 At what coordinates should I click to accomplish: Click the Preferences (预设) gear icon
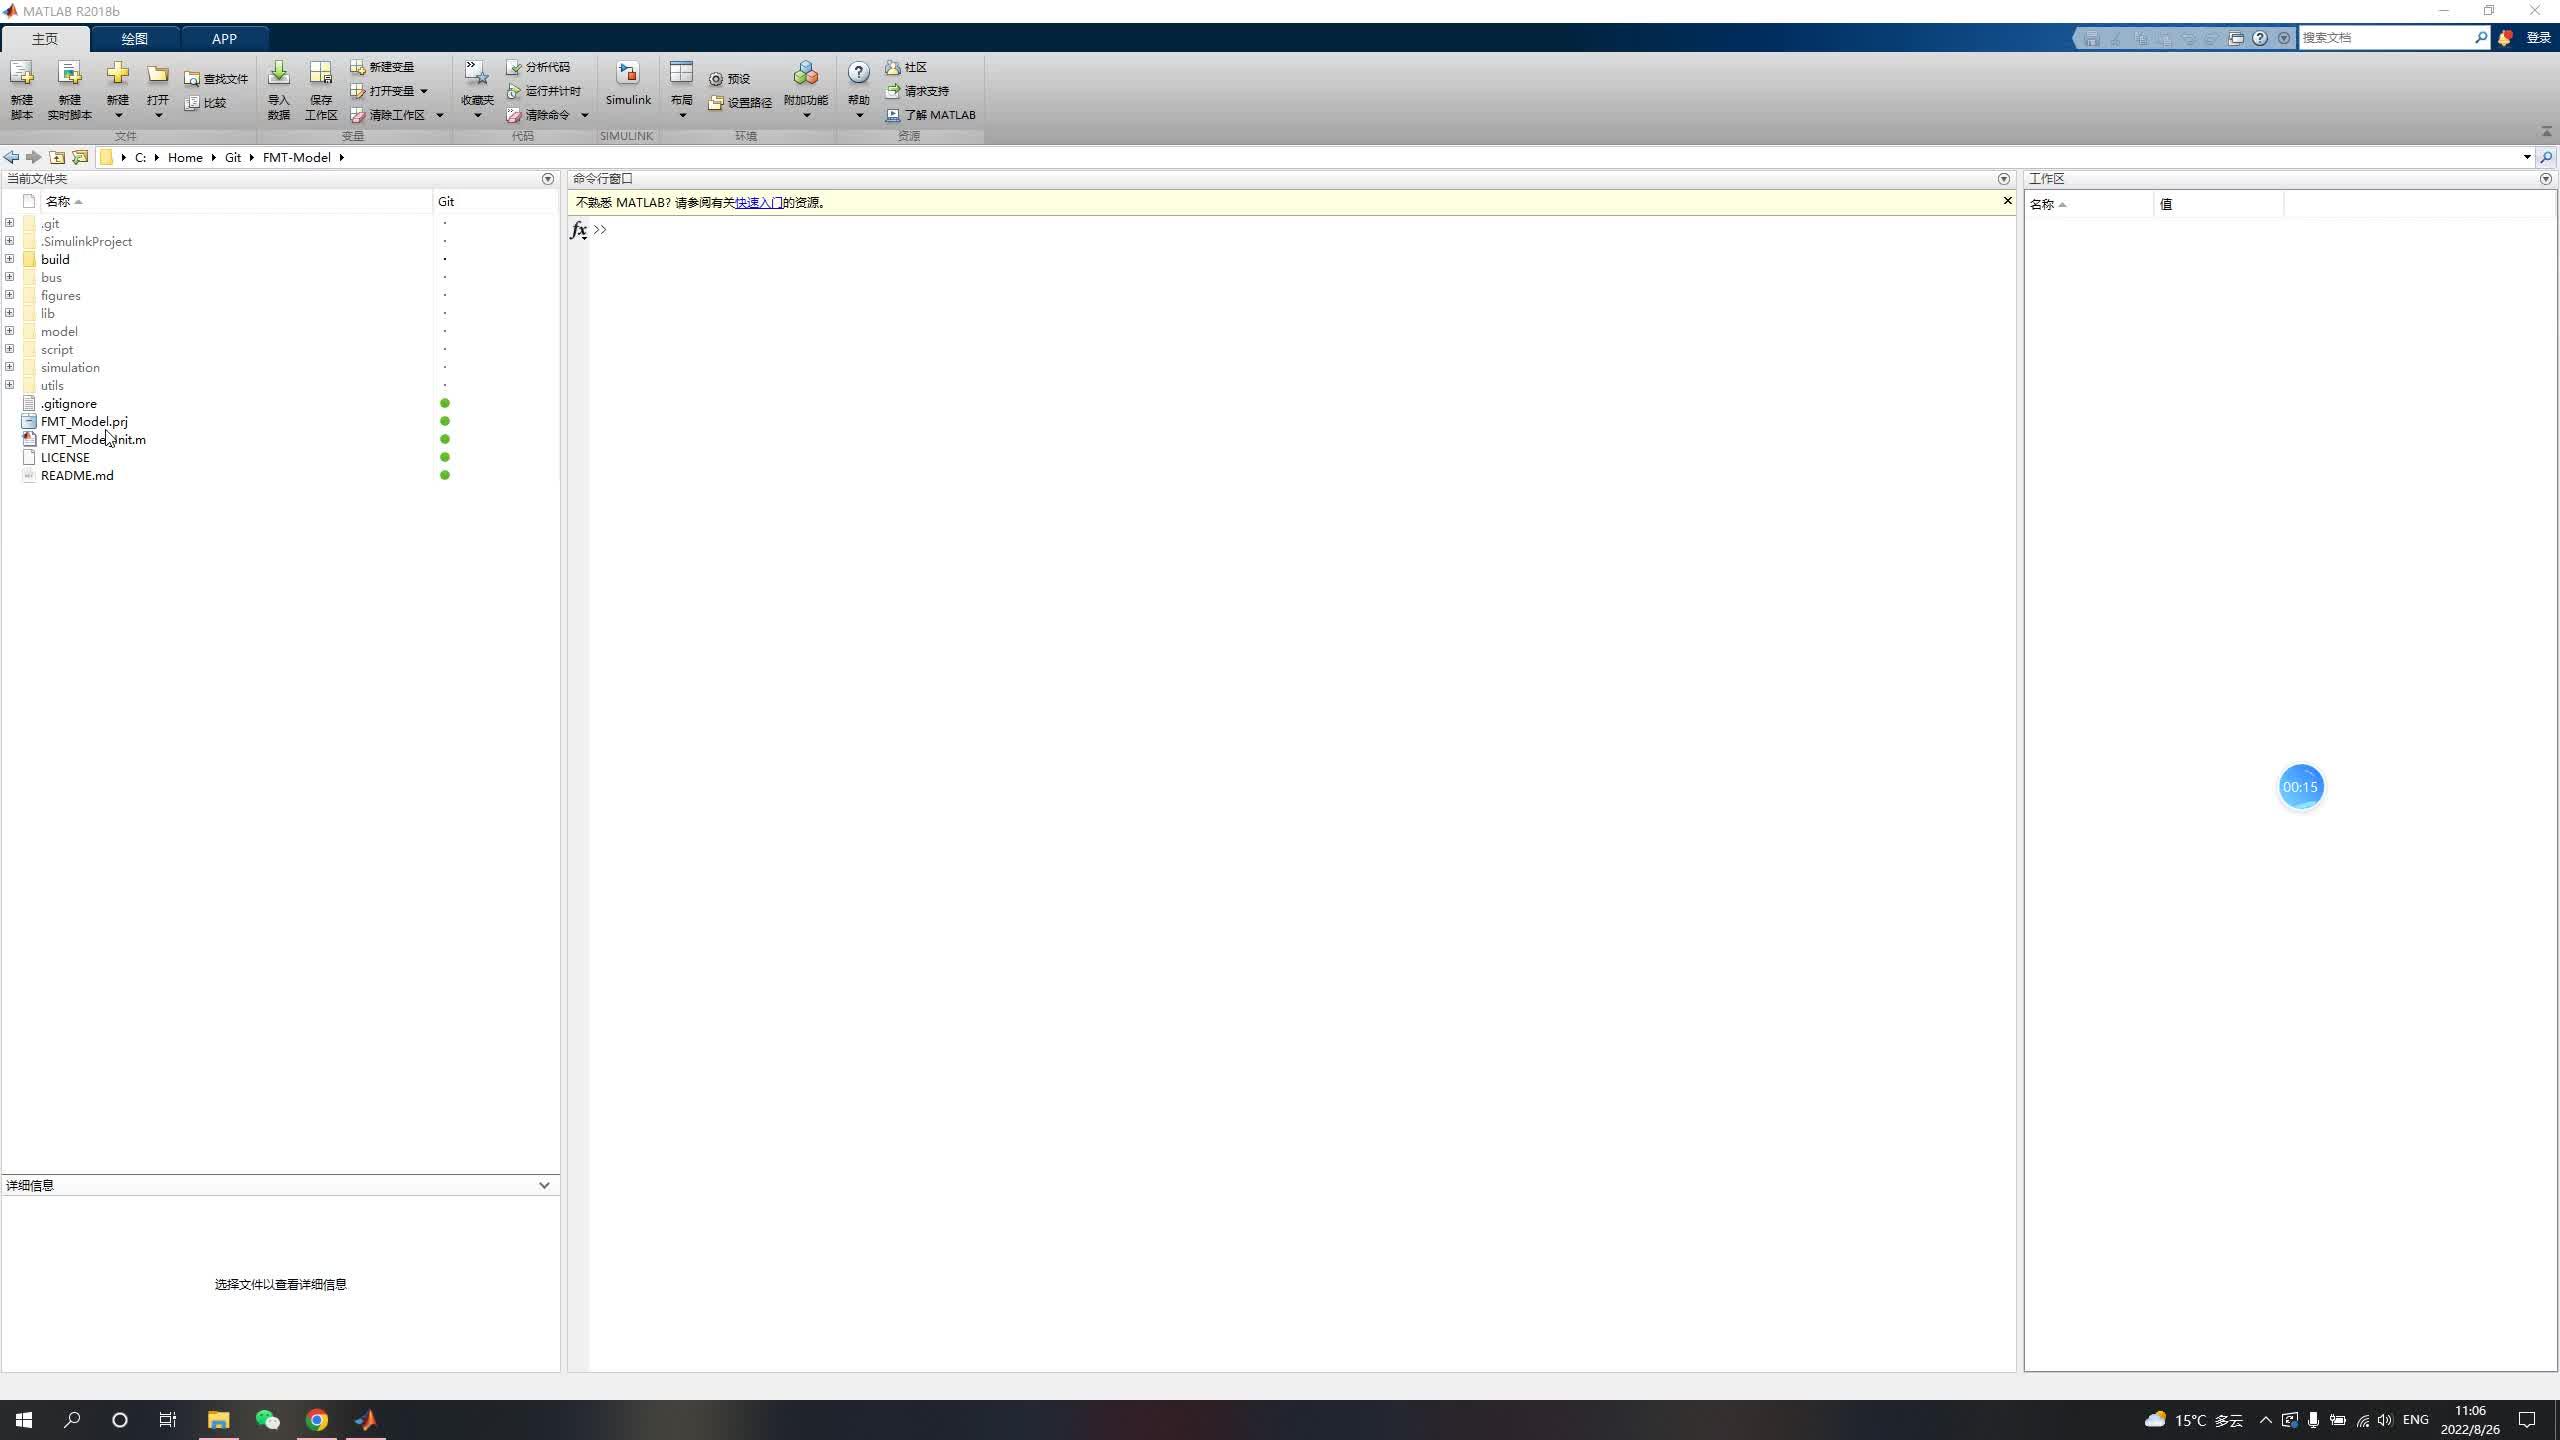[716, 79]
